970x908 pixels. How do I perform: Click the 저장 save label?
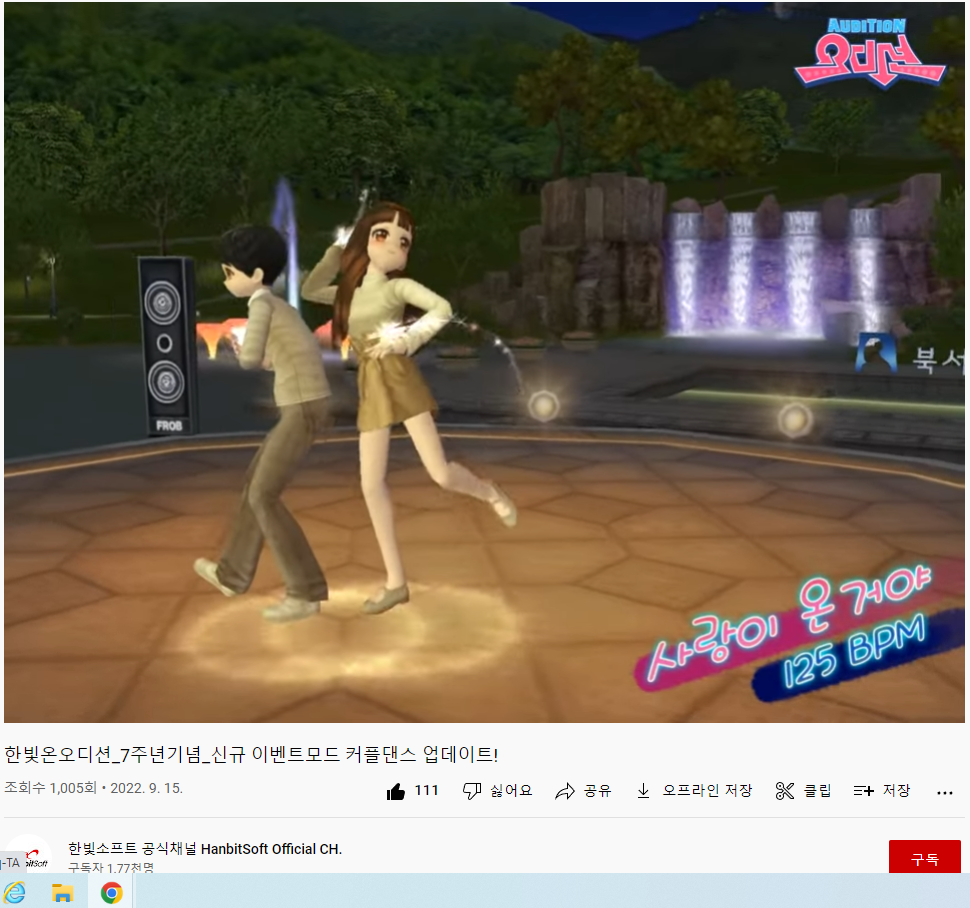[x=896, y=790]
